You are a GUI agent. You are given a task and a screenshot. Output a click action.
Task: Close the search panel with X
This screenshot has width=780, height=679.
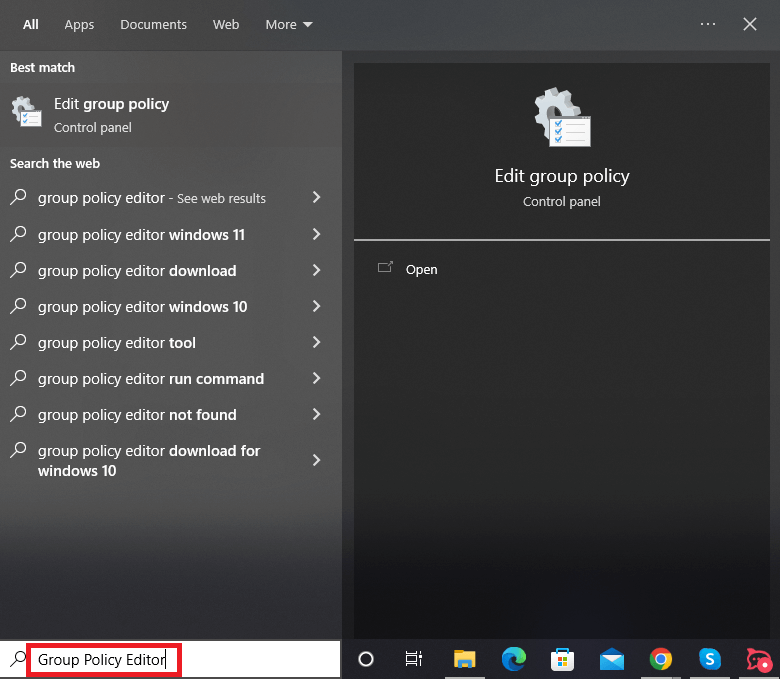750,24
